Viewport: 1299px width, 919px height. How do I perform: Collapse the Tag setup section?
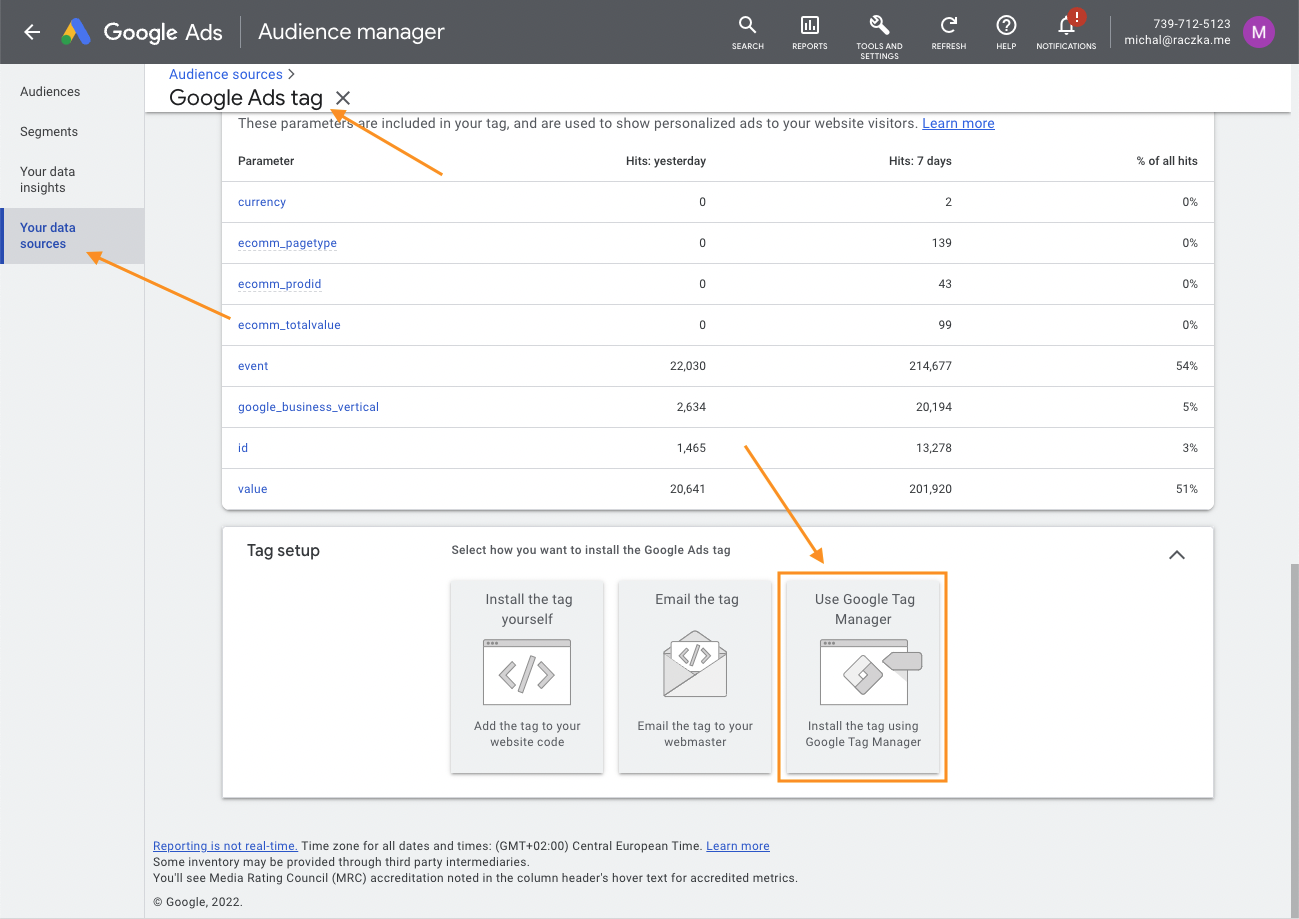pos(1177,554)
